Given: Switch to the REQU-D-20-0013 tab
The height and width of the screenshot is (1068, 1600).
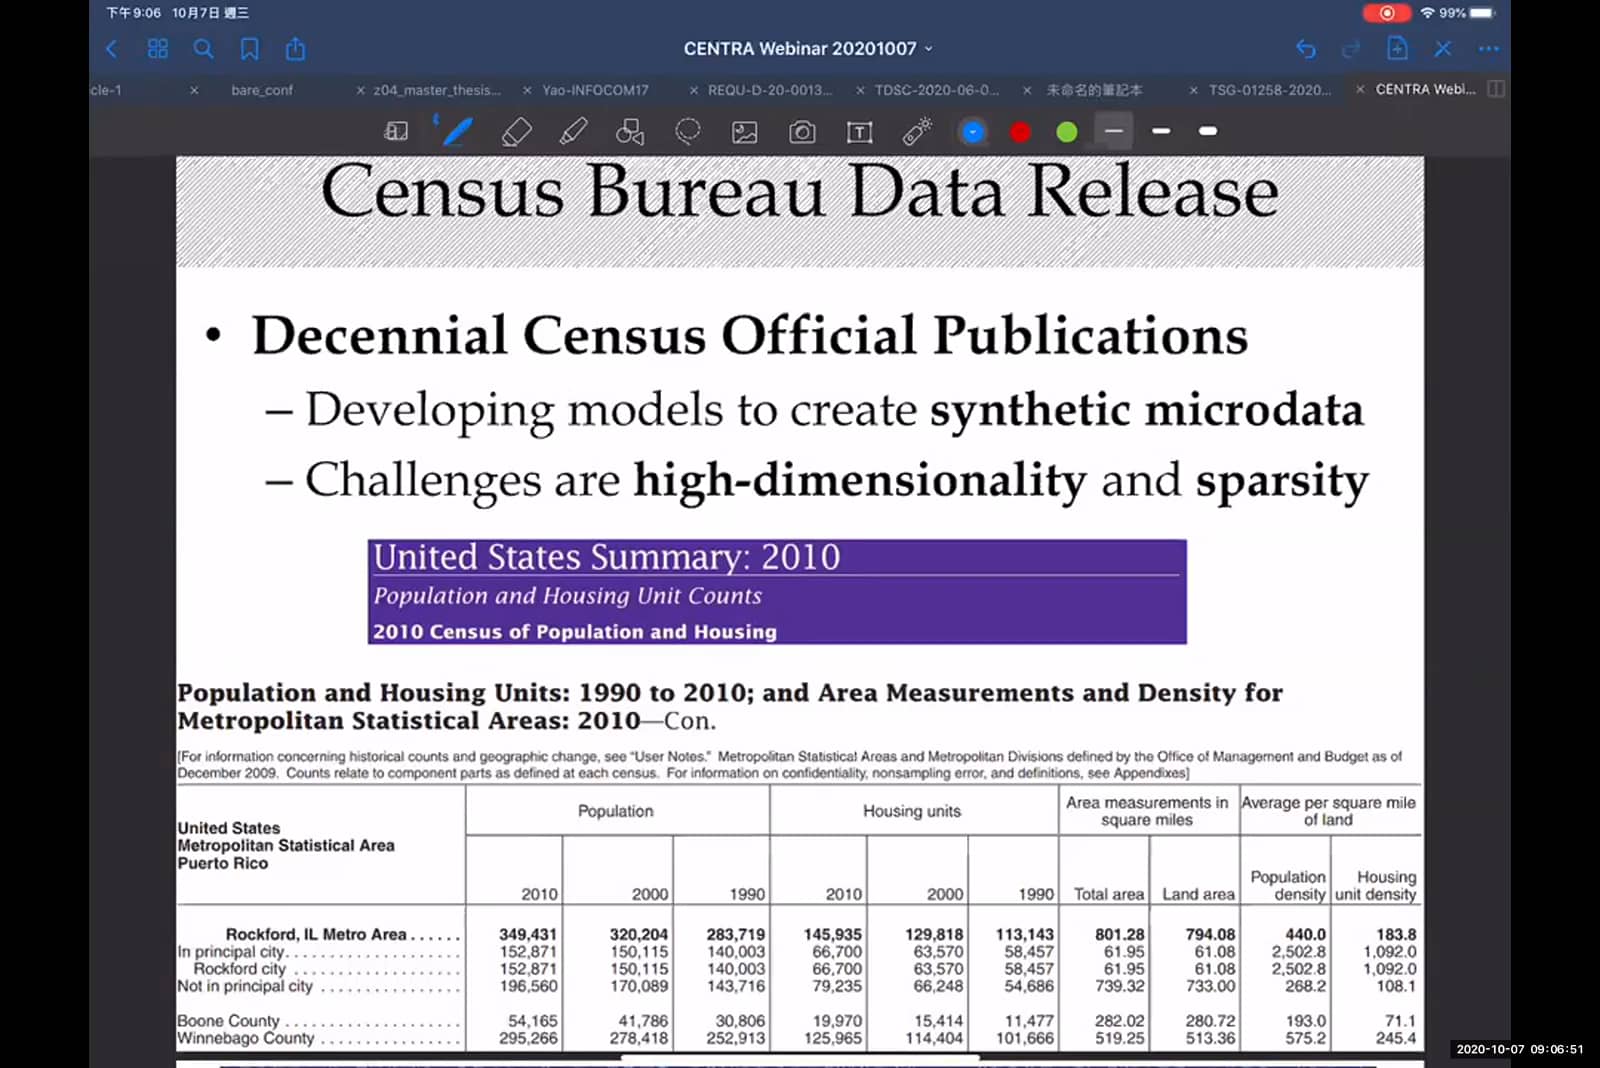Looking at the screenshot, I should (770, 90).
